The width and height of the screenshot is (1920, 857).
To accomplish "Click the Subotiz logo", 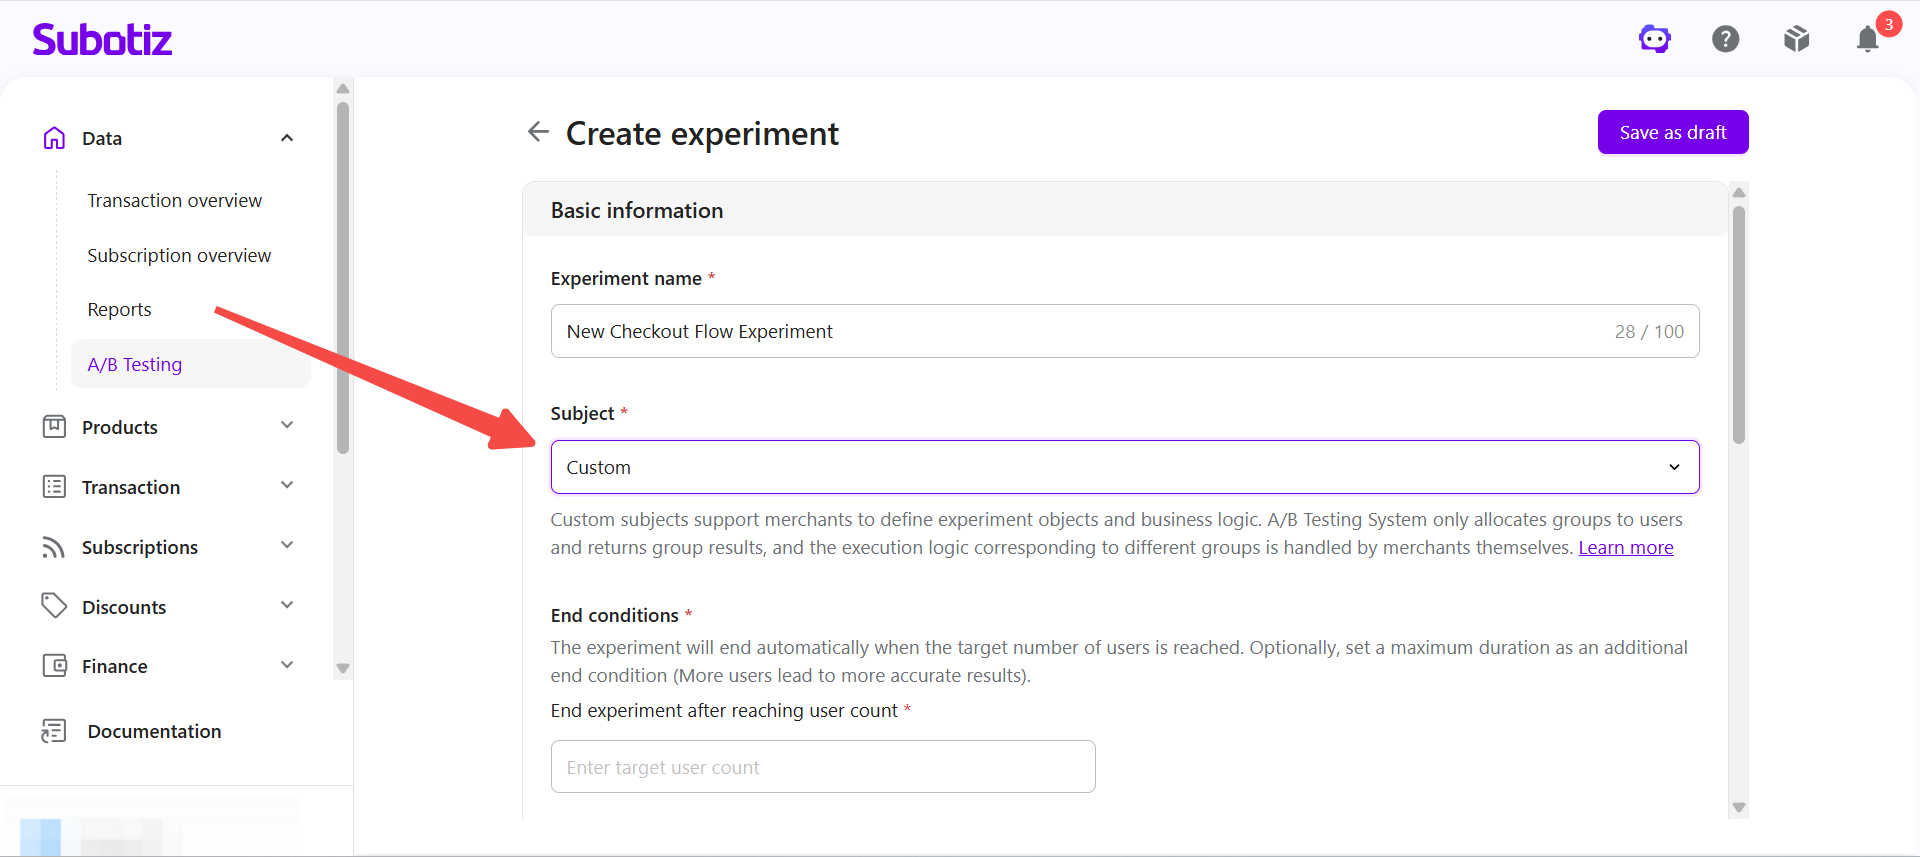I will tap(102, 39).
